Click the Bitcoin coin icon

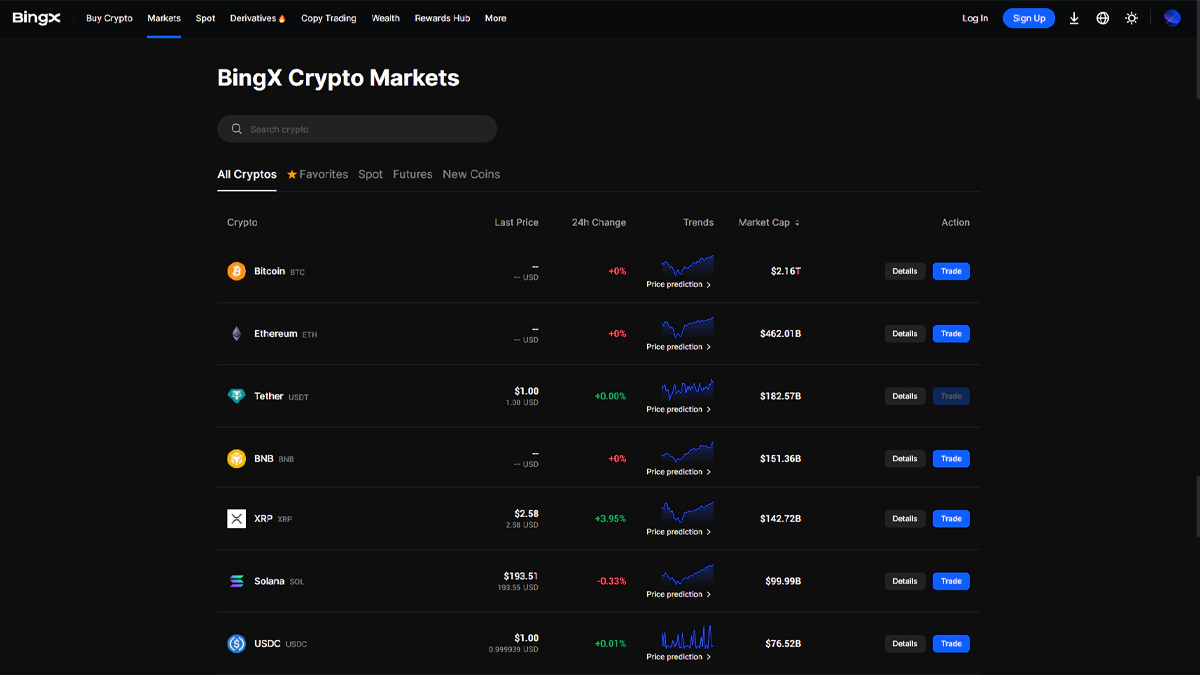click(x=236, y=271)
